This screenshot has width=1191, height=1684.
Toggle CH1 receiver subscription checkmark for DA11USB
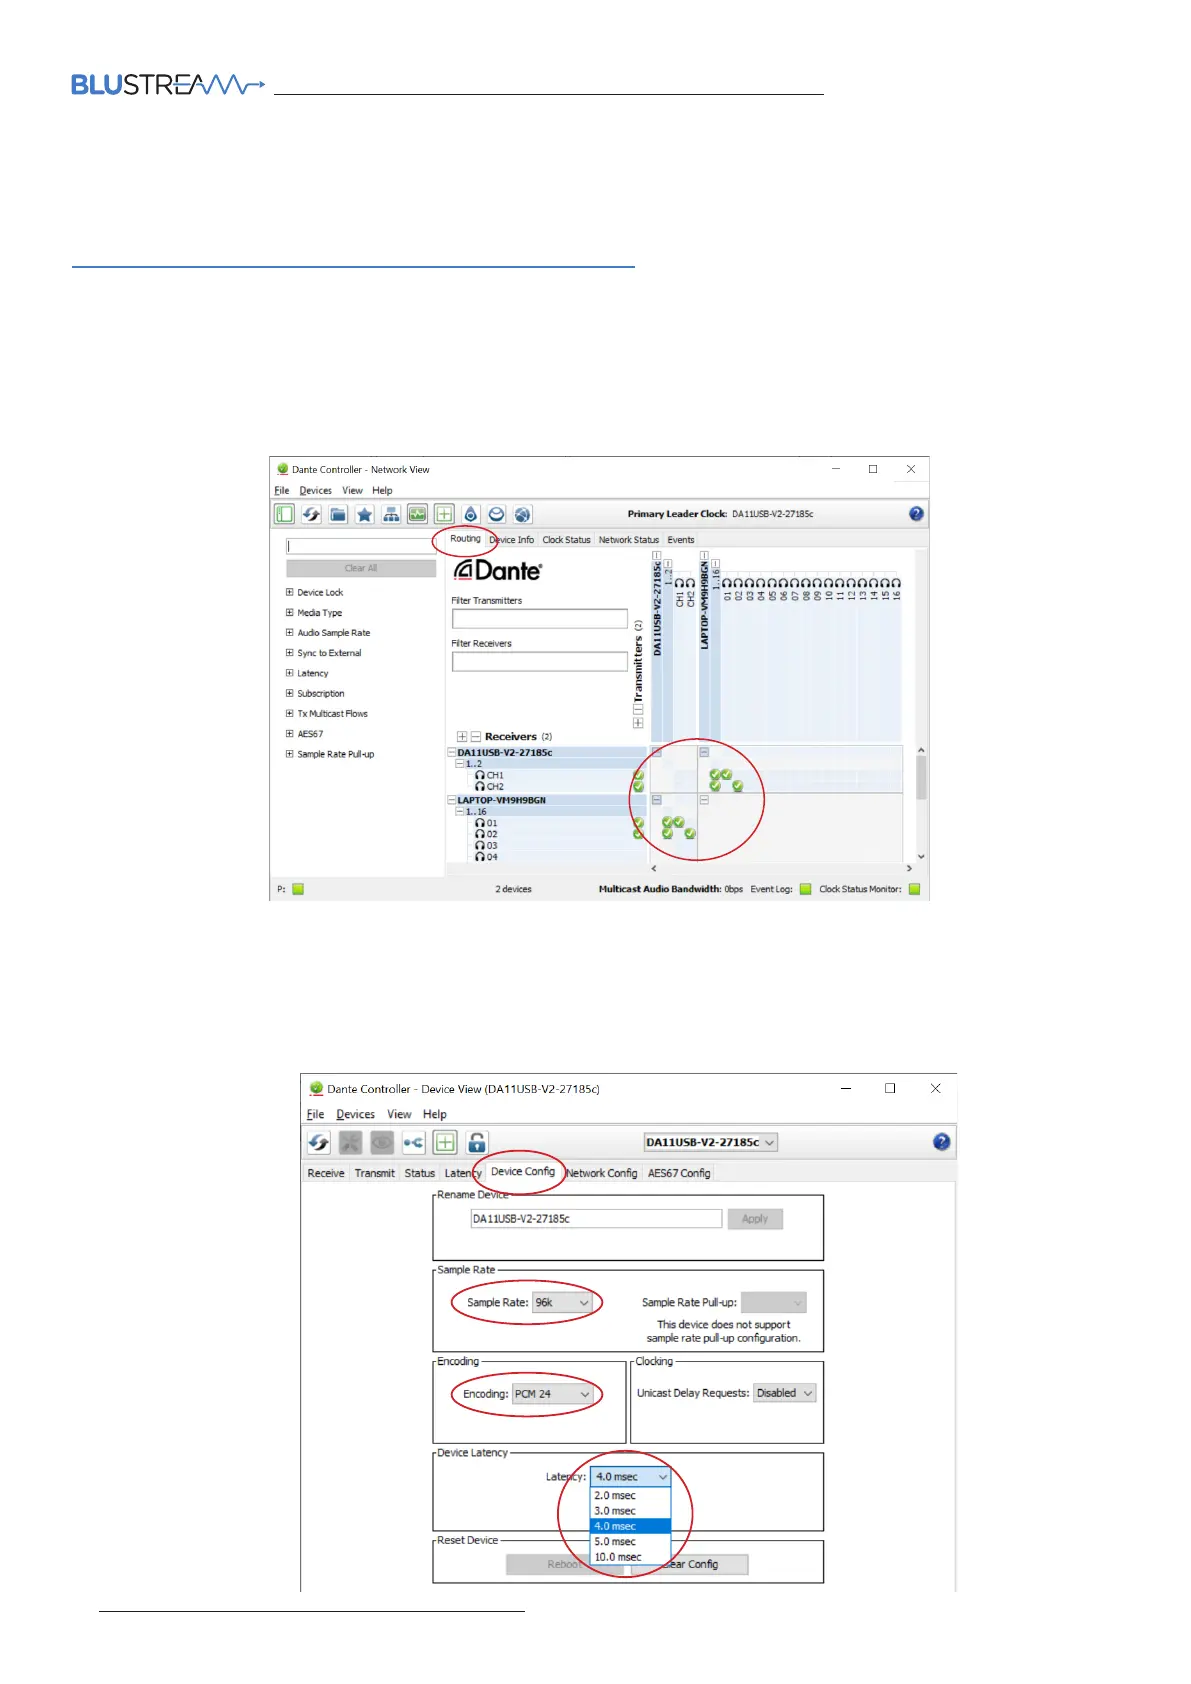coord(715,775)
